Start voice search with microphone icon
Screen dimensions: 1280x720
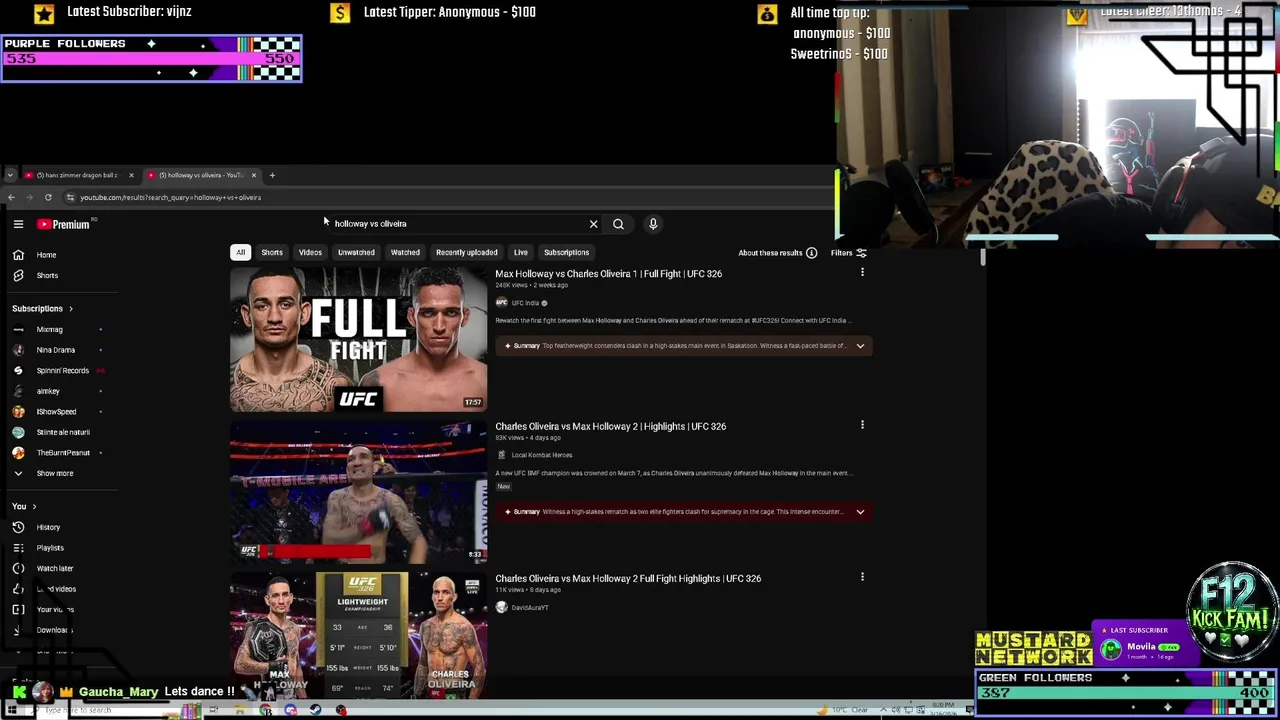coord(653,224)
